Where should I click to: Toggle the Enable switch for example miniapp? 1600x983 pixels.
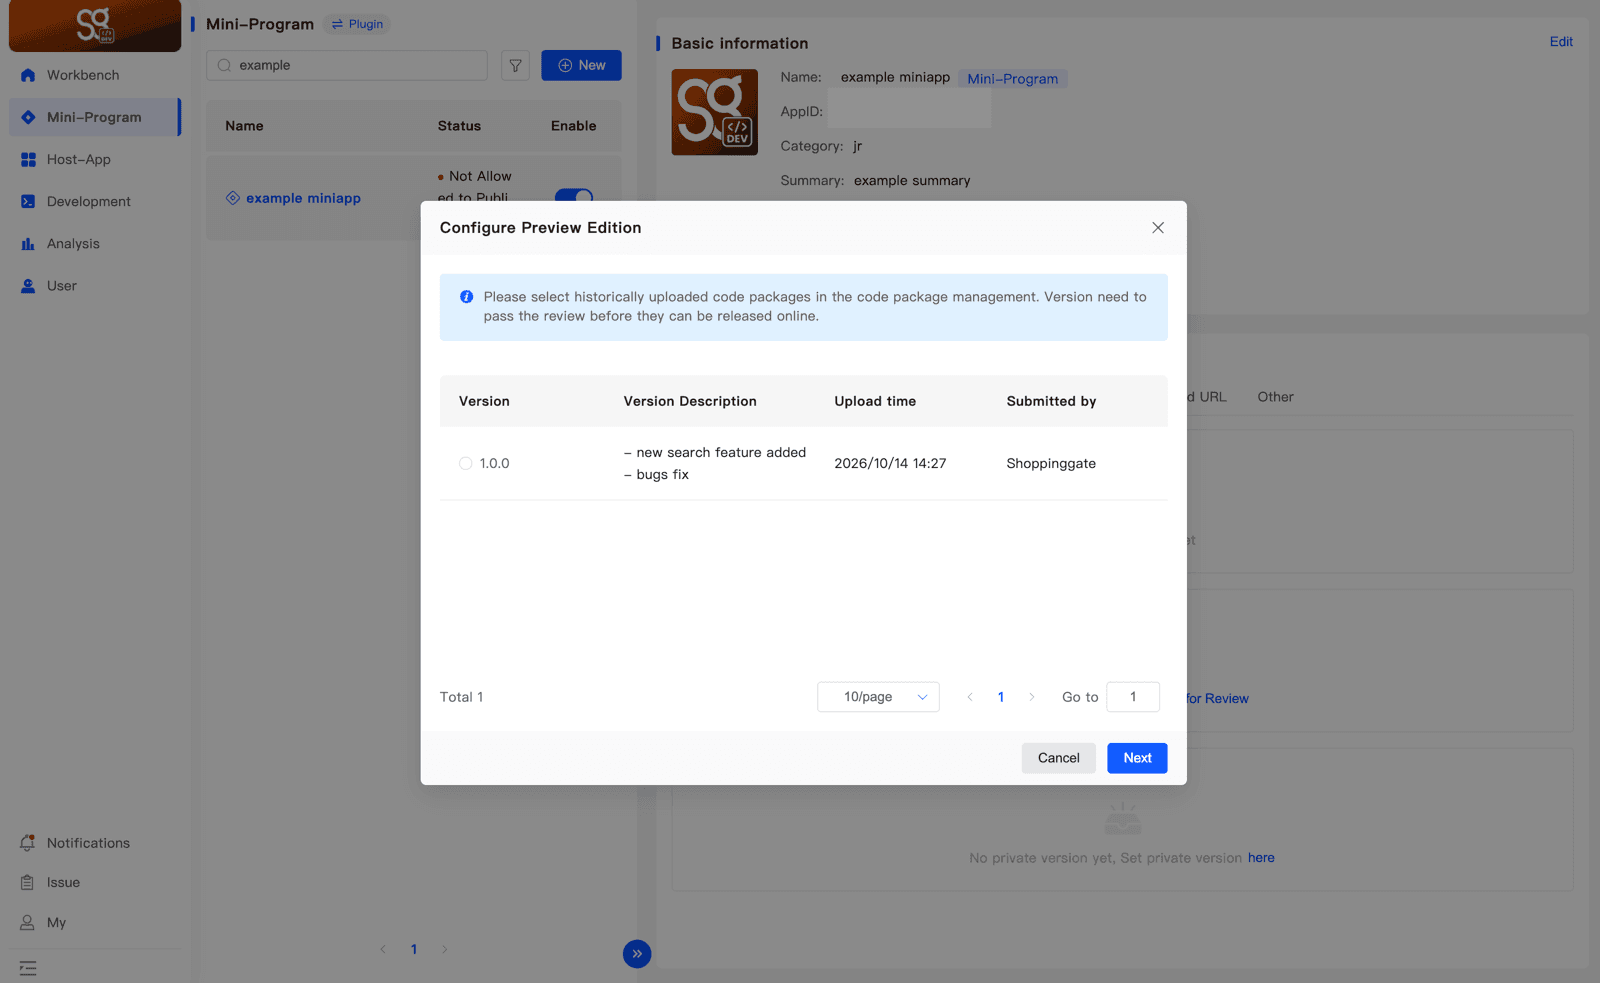tap(574, 195)
